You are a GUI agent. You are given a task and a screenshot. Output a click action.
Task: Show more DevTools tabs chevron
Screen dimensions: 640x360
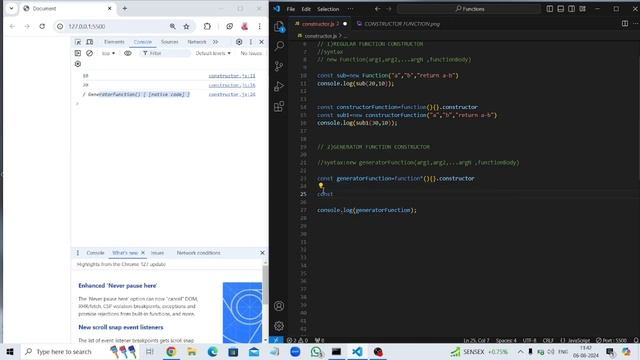pos(216,42)
